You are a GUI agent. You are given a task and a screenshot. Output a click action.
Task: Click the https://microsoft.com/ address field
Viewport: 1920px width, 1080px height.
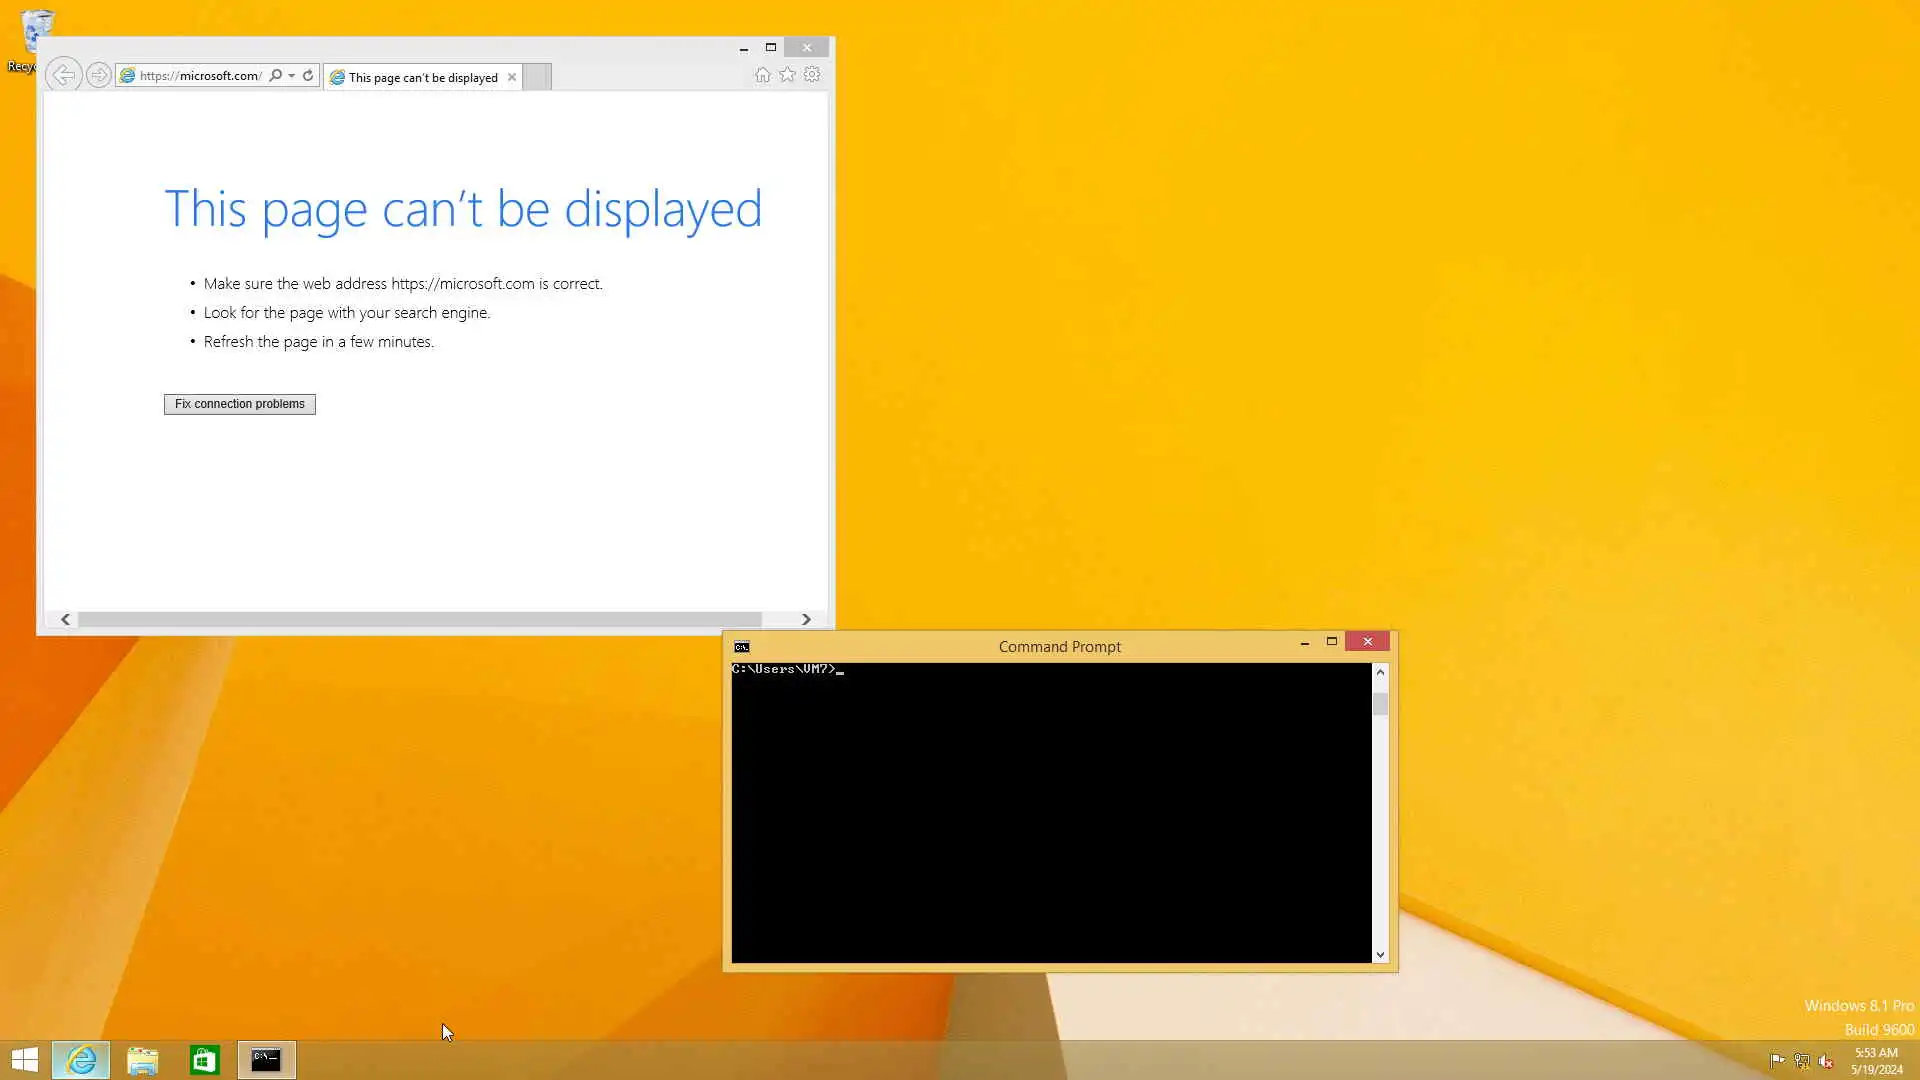tap(199, 75)
